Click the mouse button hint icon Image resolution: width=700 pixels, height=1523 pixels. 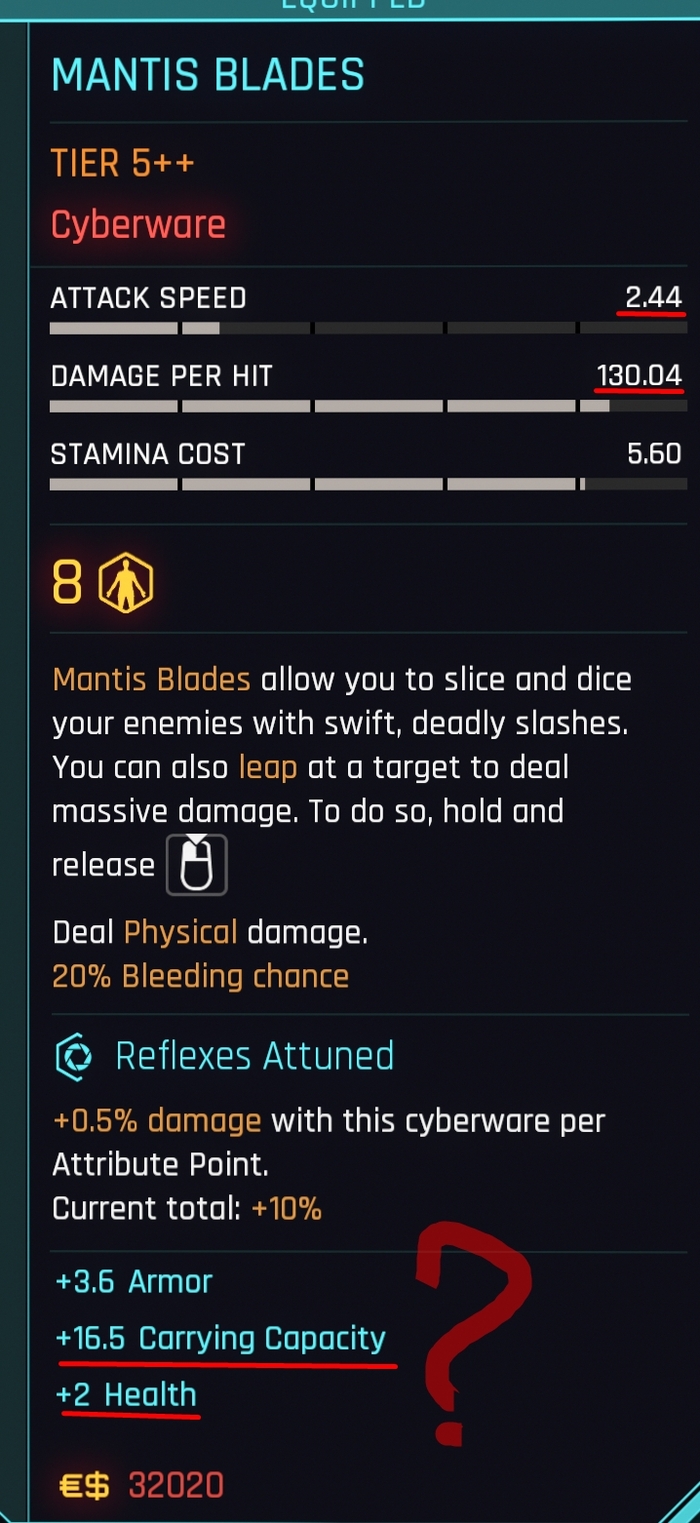pos(196,864)
